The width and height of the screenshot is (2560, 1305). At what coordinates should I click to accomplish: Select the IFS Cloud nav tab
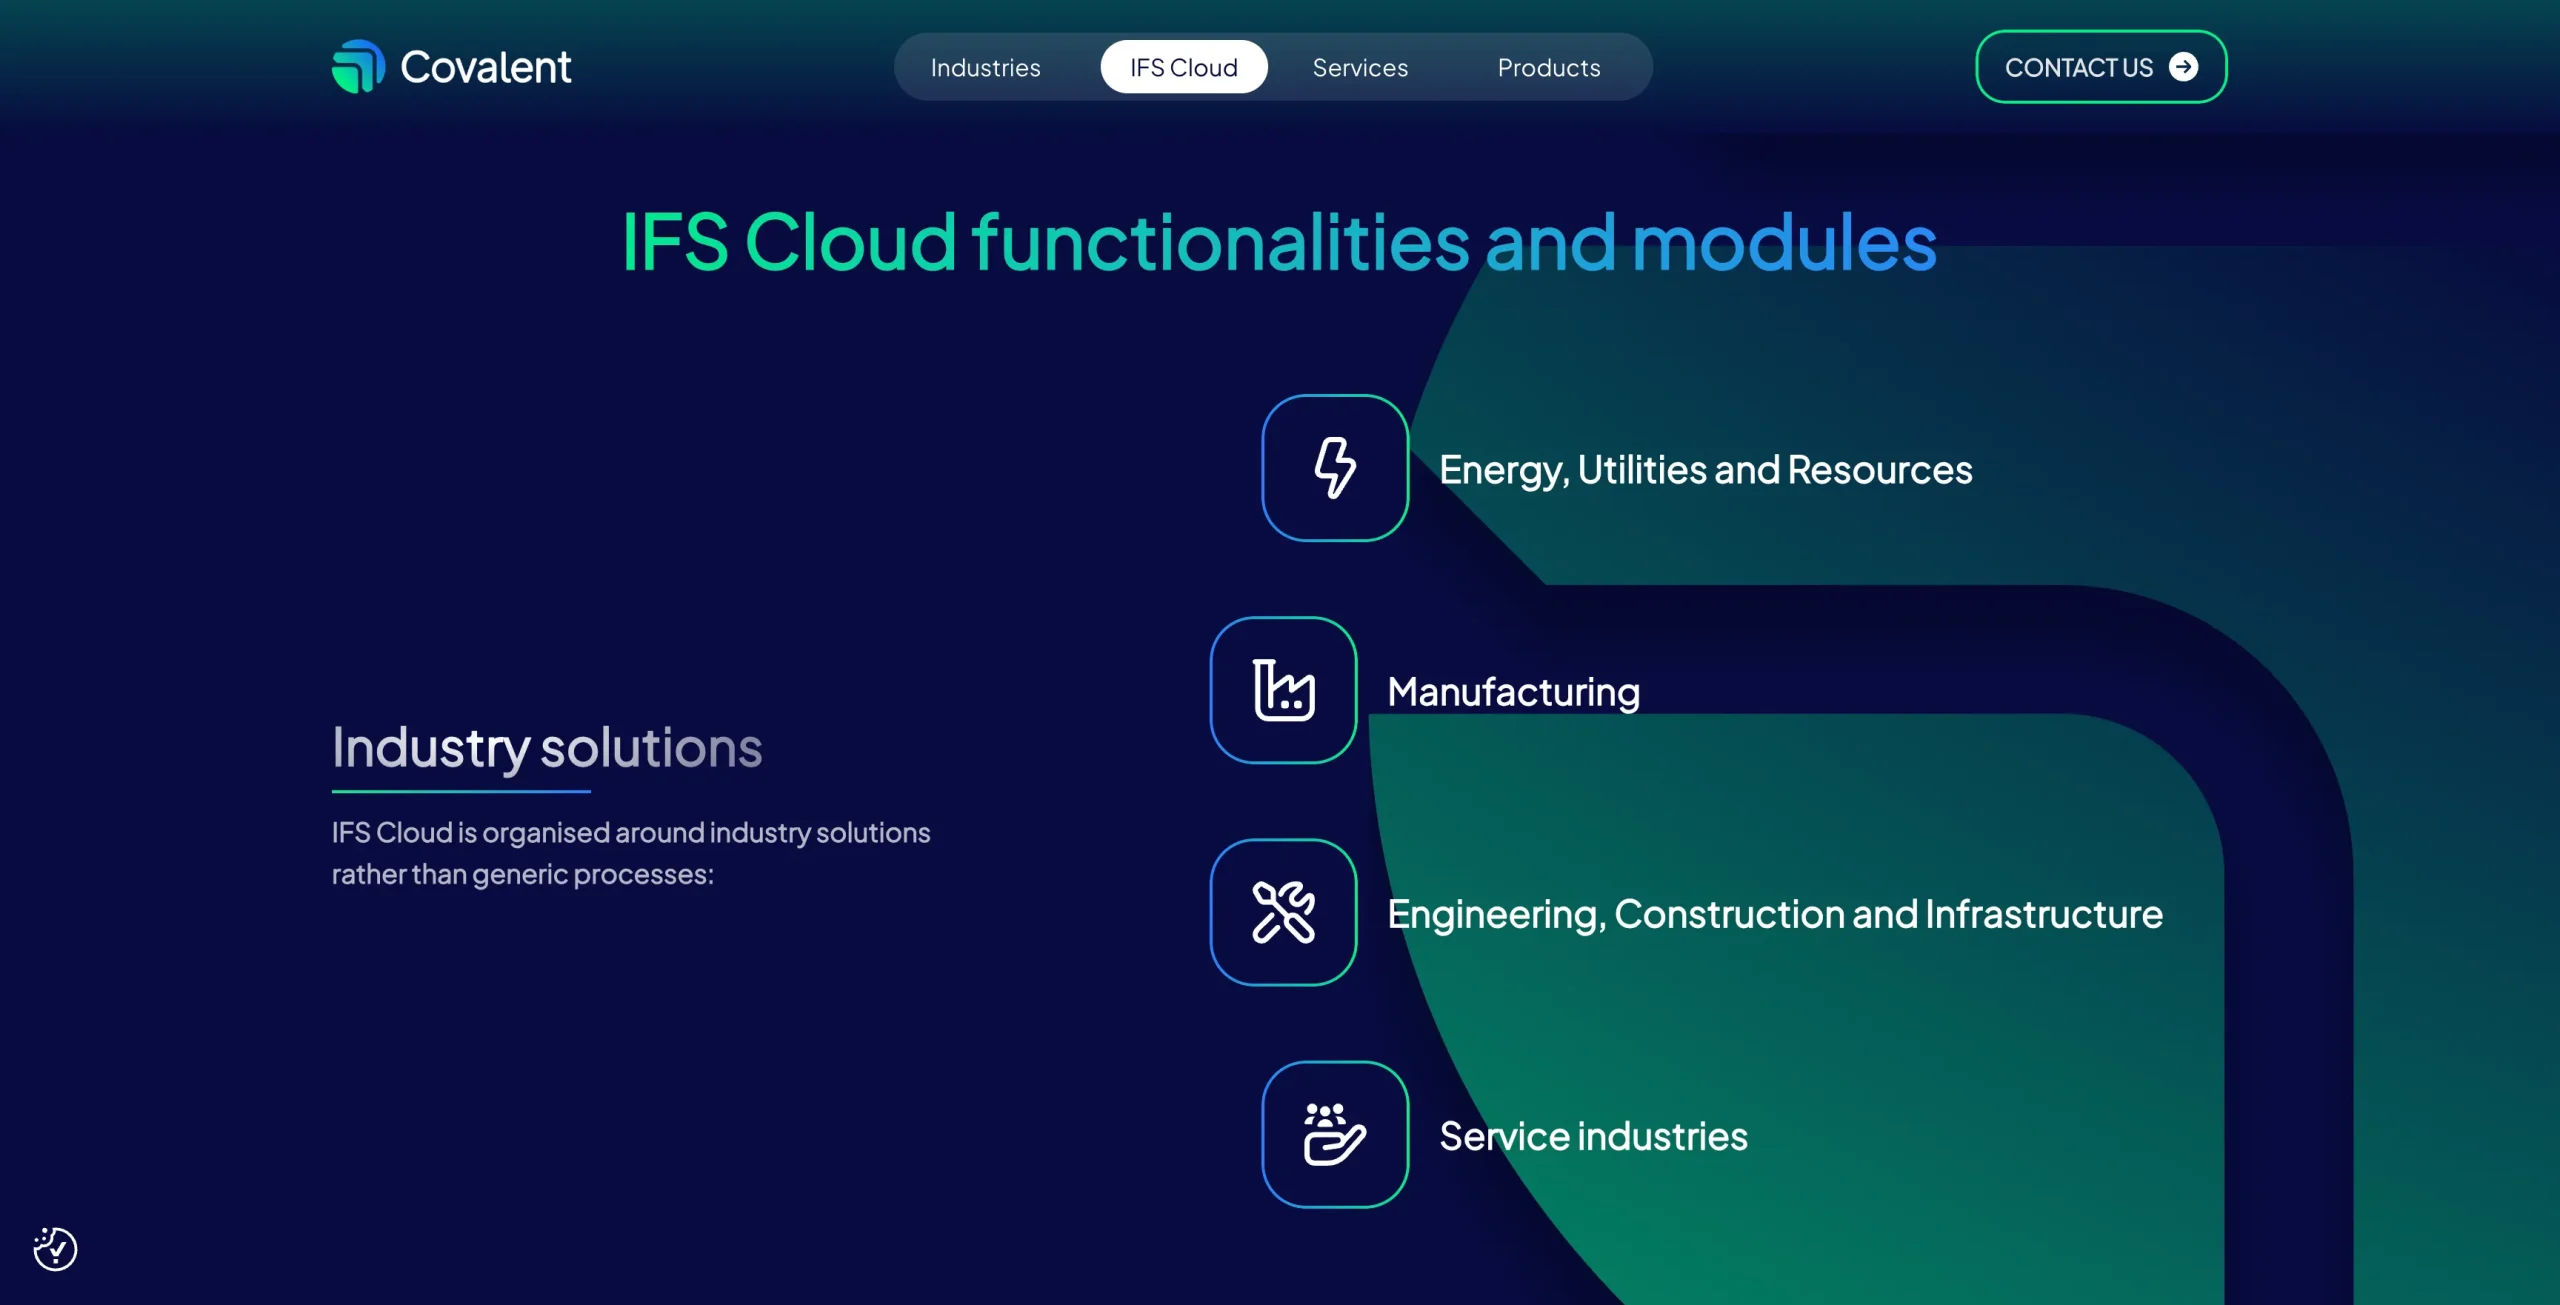(1184, 67)
